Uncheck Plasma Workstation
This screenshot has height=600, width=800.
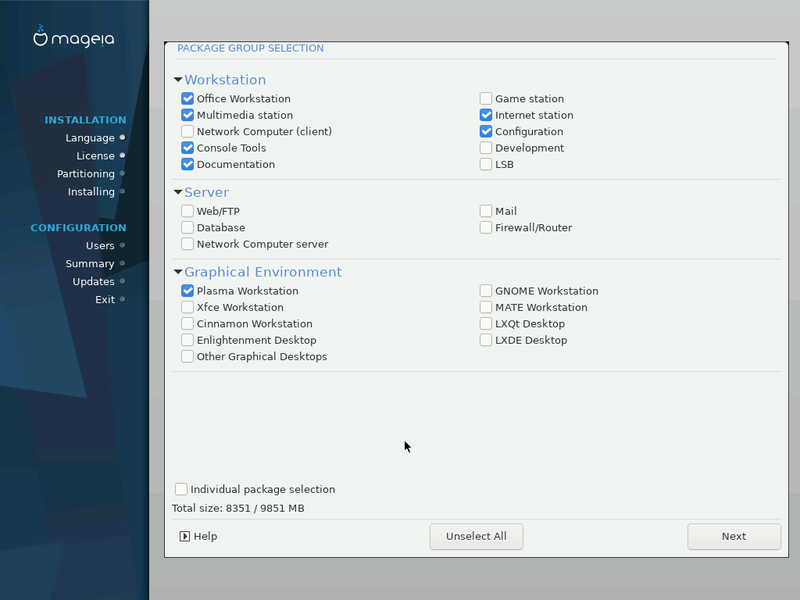coord(187,291)
